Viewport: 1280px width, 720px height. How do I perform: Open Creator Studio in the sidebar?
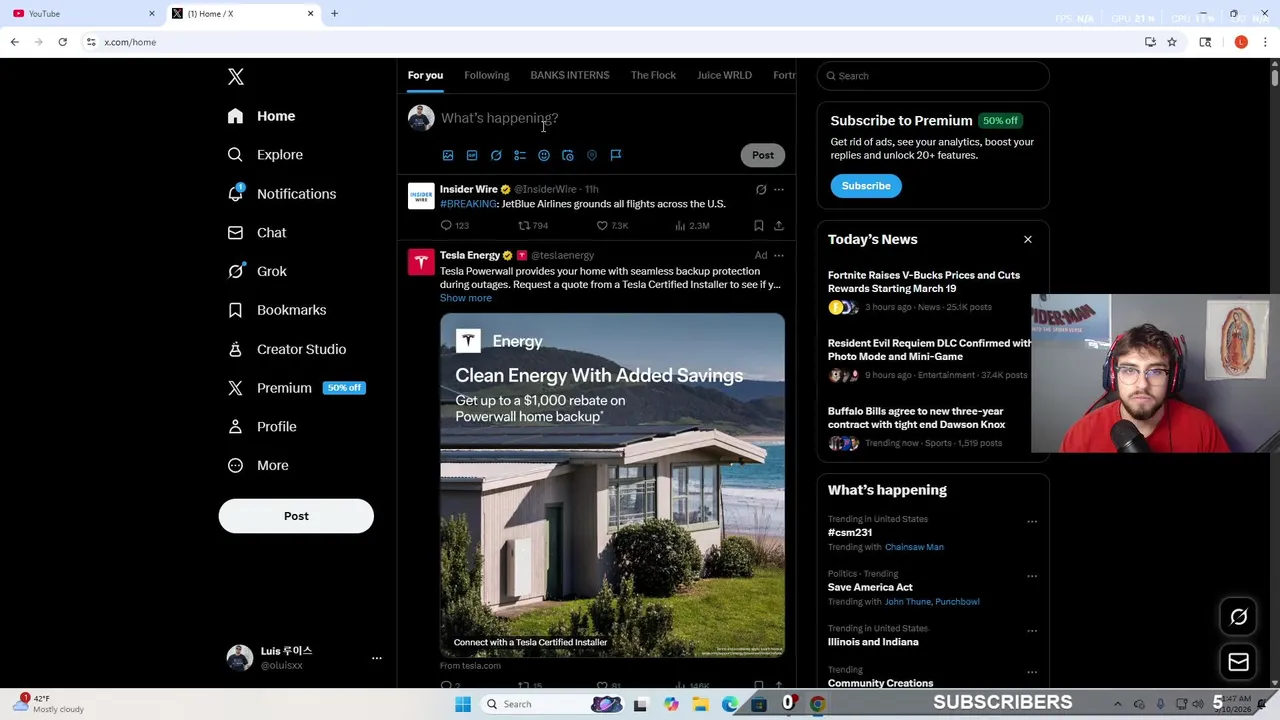(287, 349)
